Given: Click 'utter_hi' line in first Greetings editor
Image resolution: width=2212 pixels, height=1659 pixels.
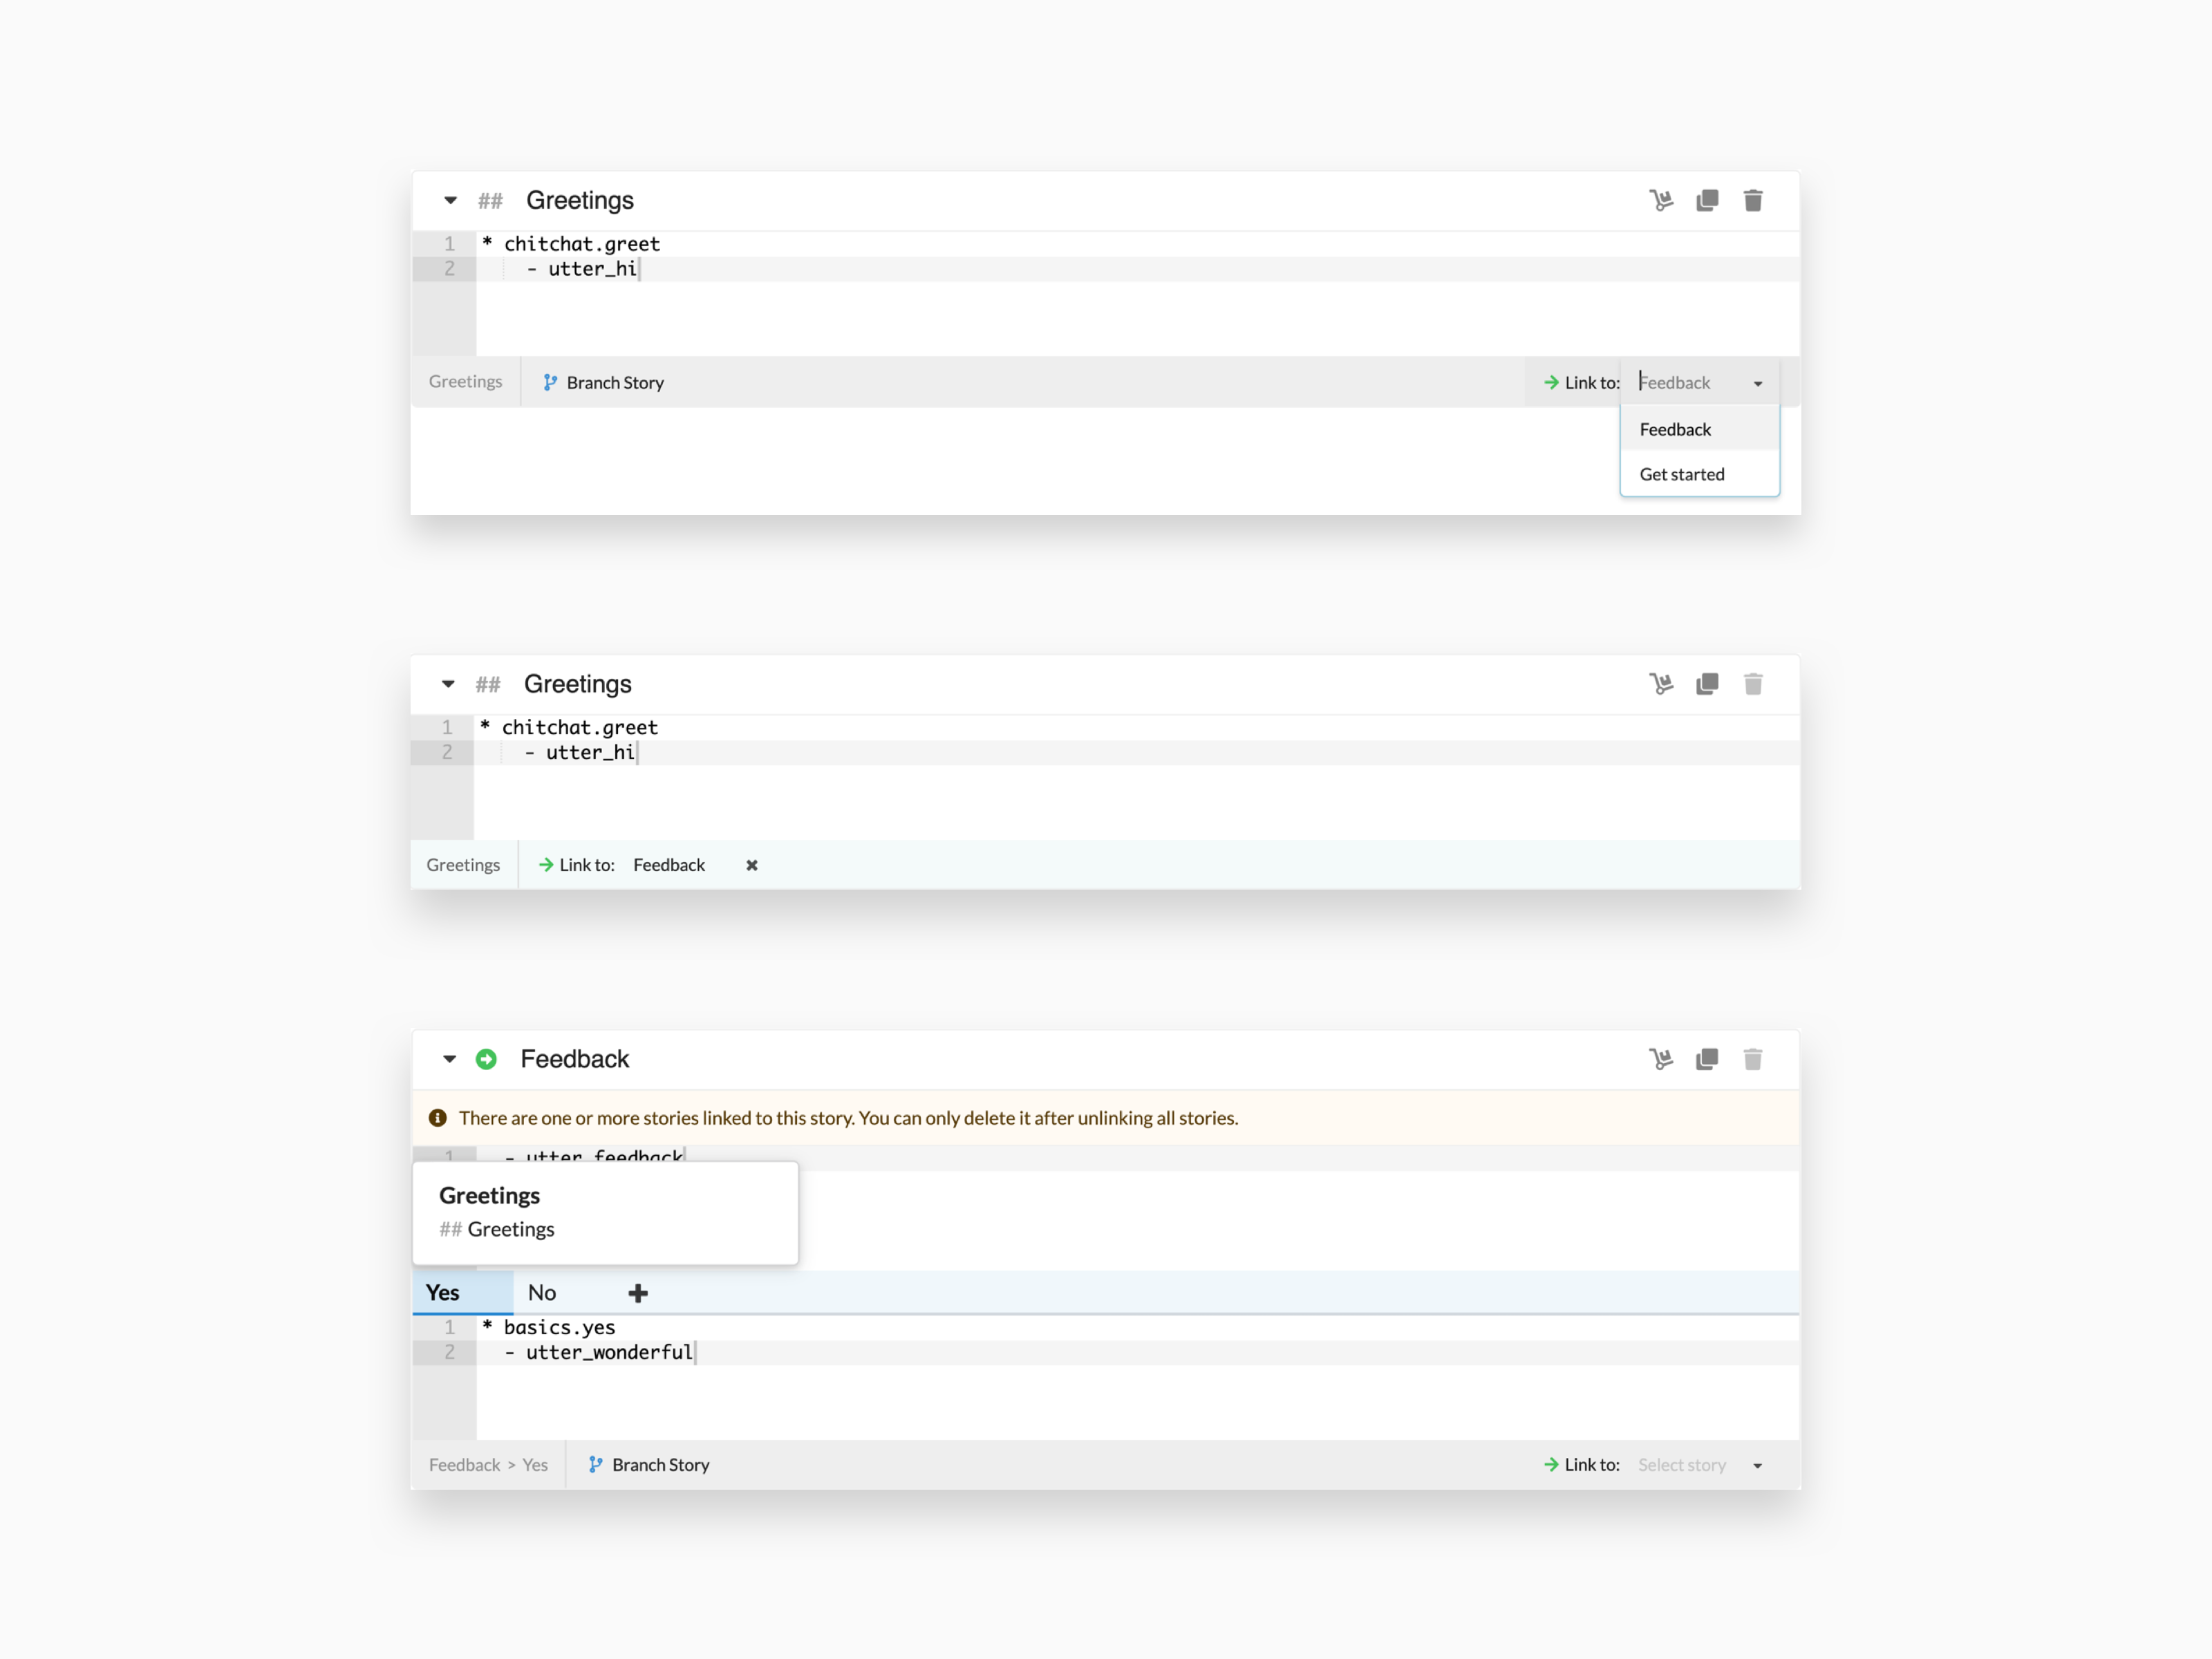Looking at the screenshot, I should (592, 269).
